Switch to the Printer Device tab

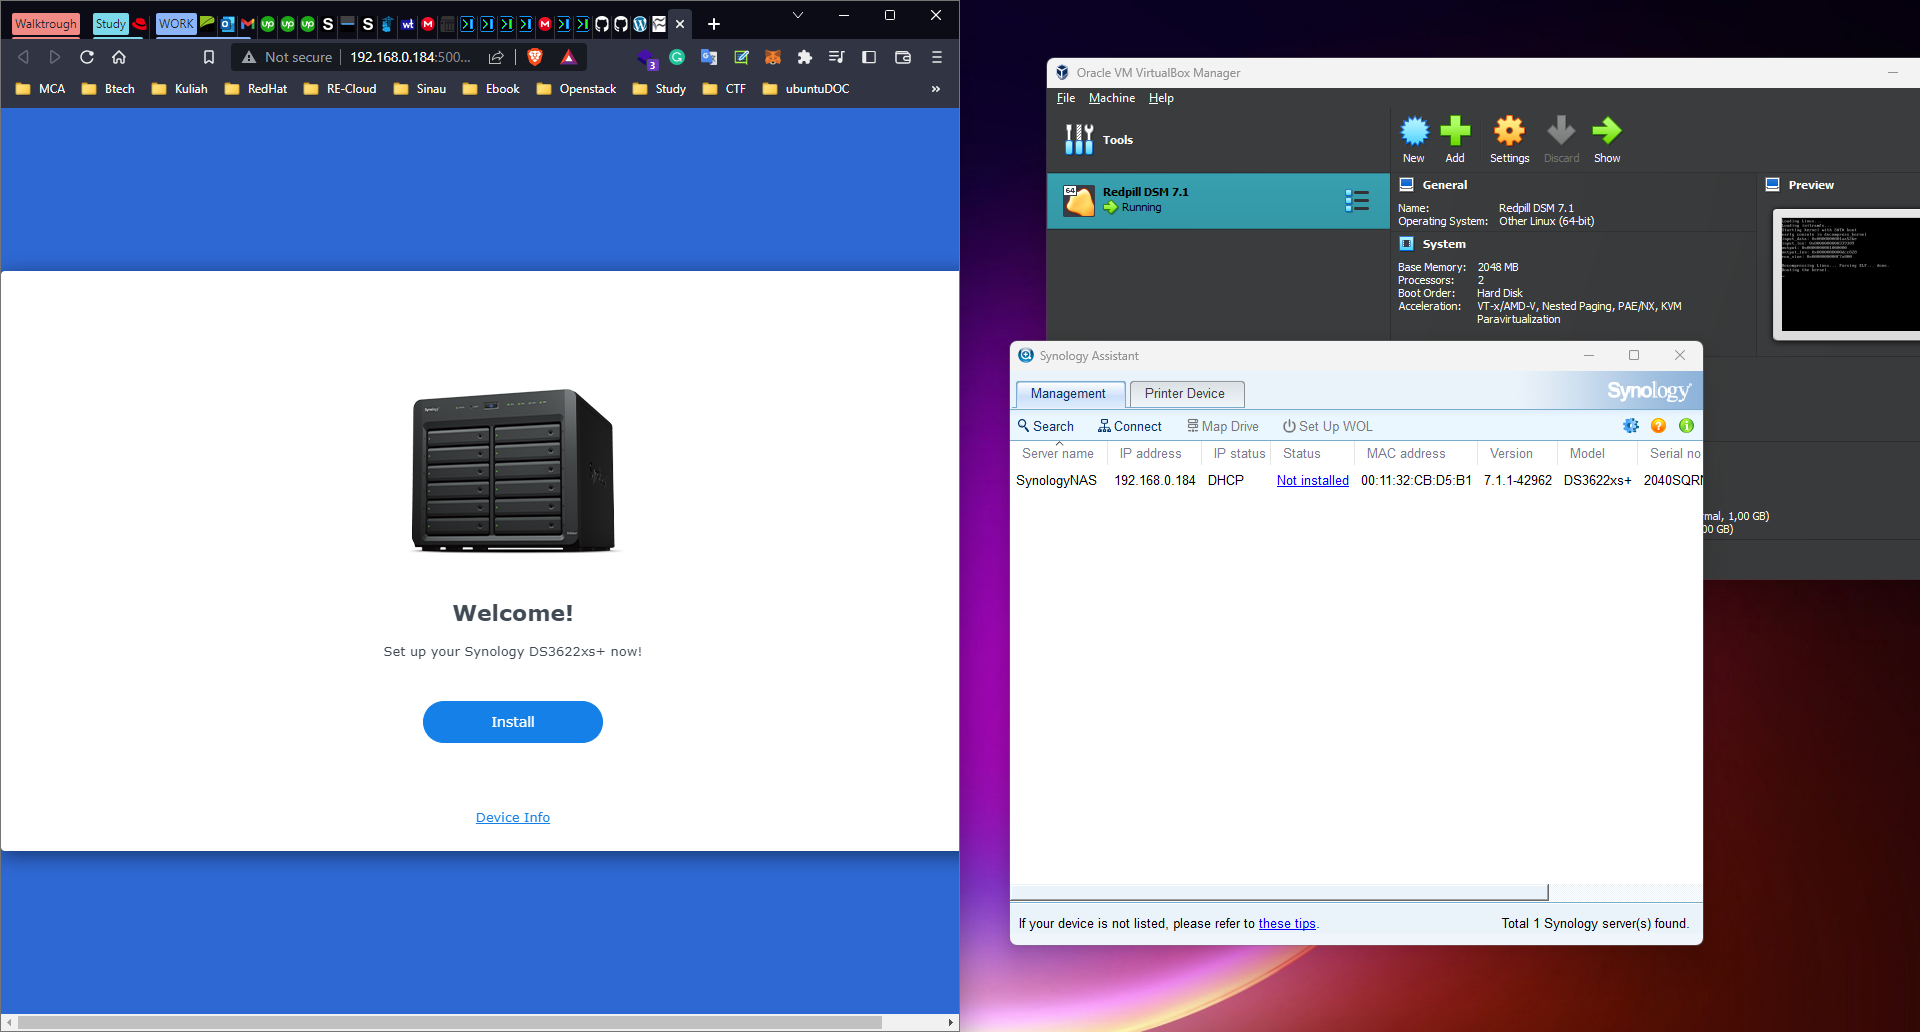pyautogui.click(x=1186, y=394)
